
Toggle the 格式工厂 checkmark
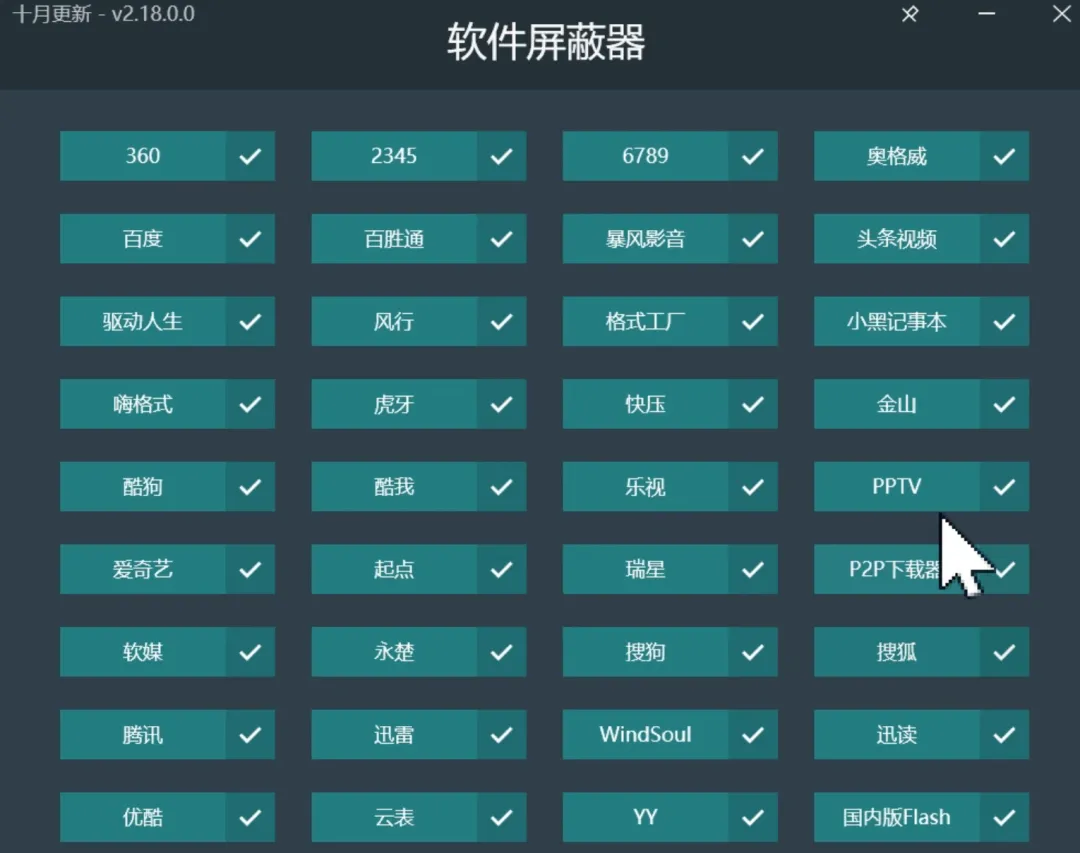click(x=753, y=322)
